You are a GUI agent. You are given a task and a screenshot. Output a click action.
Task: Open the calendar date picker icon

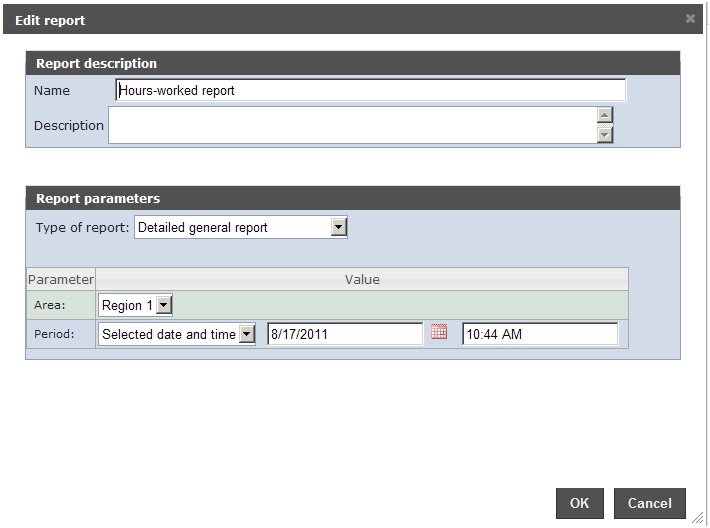click(x=439, y=332)
